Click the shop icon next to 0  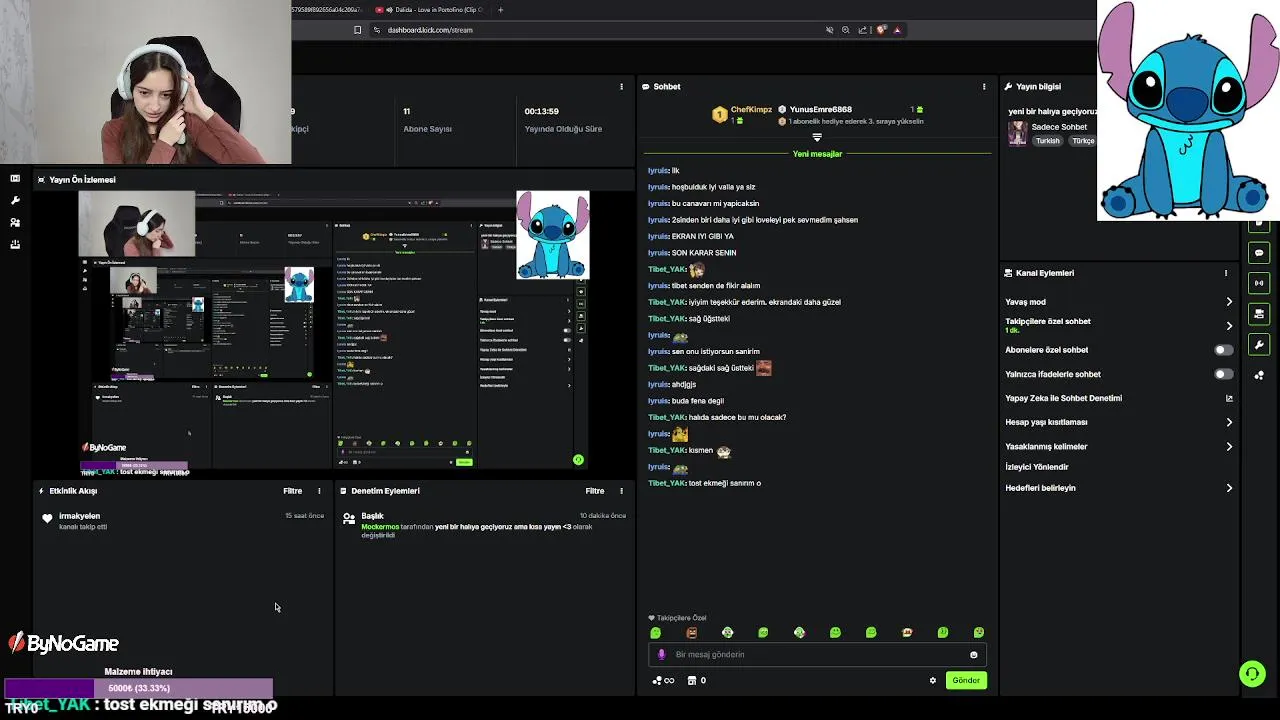coord(691,681)
